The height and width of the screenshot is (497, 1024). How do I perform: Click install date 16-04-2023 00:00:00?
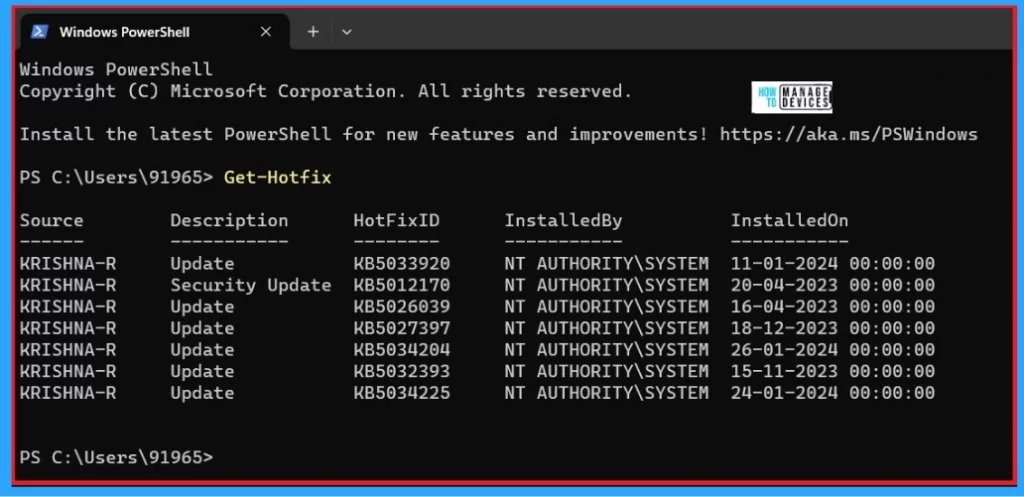pyautogui.click(x=833, y=307)
